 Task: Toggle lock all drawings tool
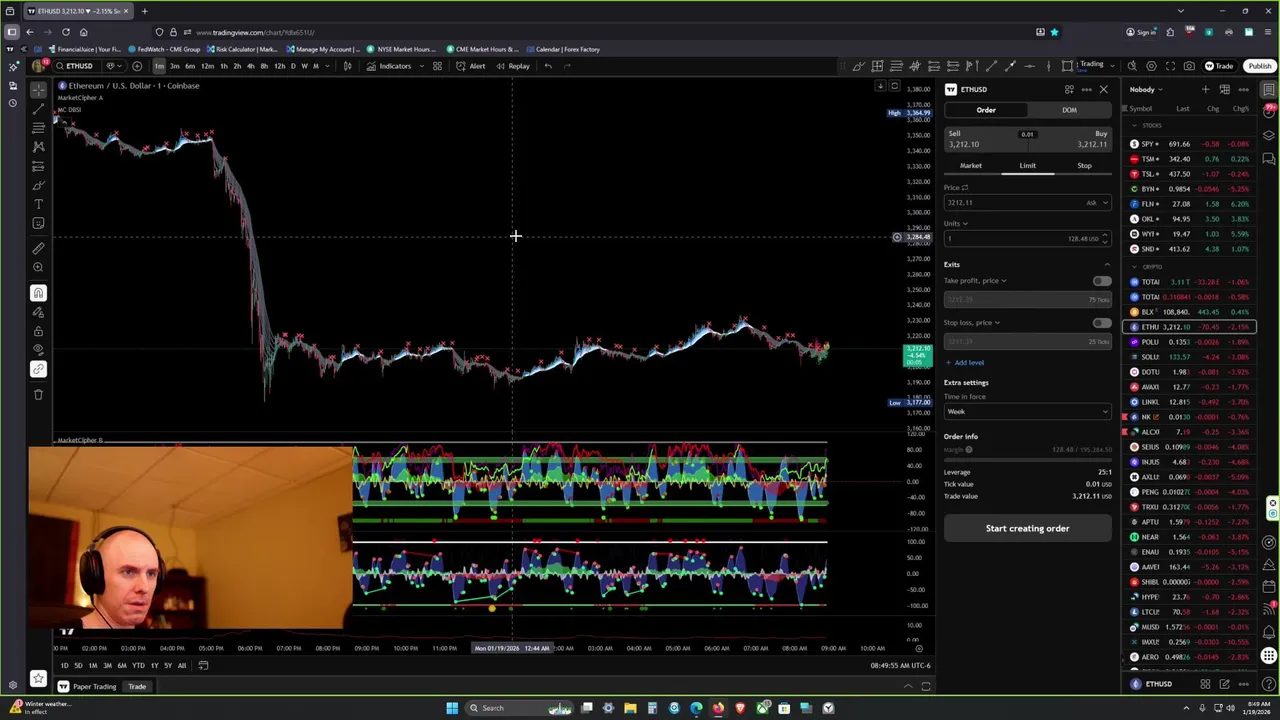(38, 331)
